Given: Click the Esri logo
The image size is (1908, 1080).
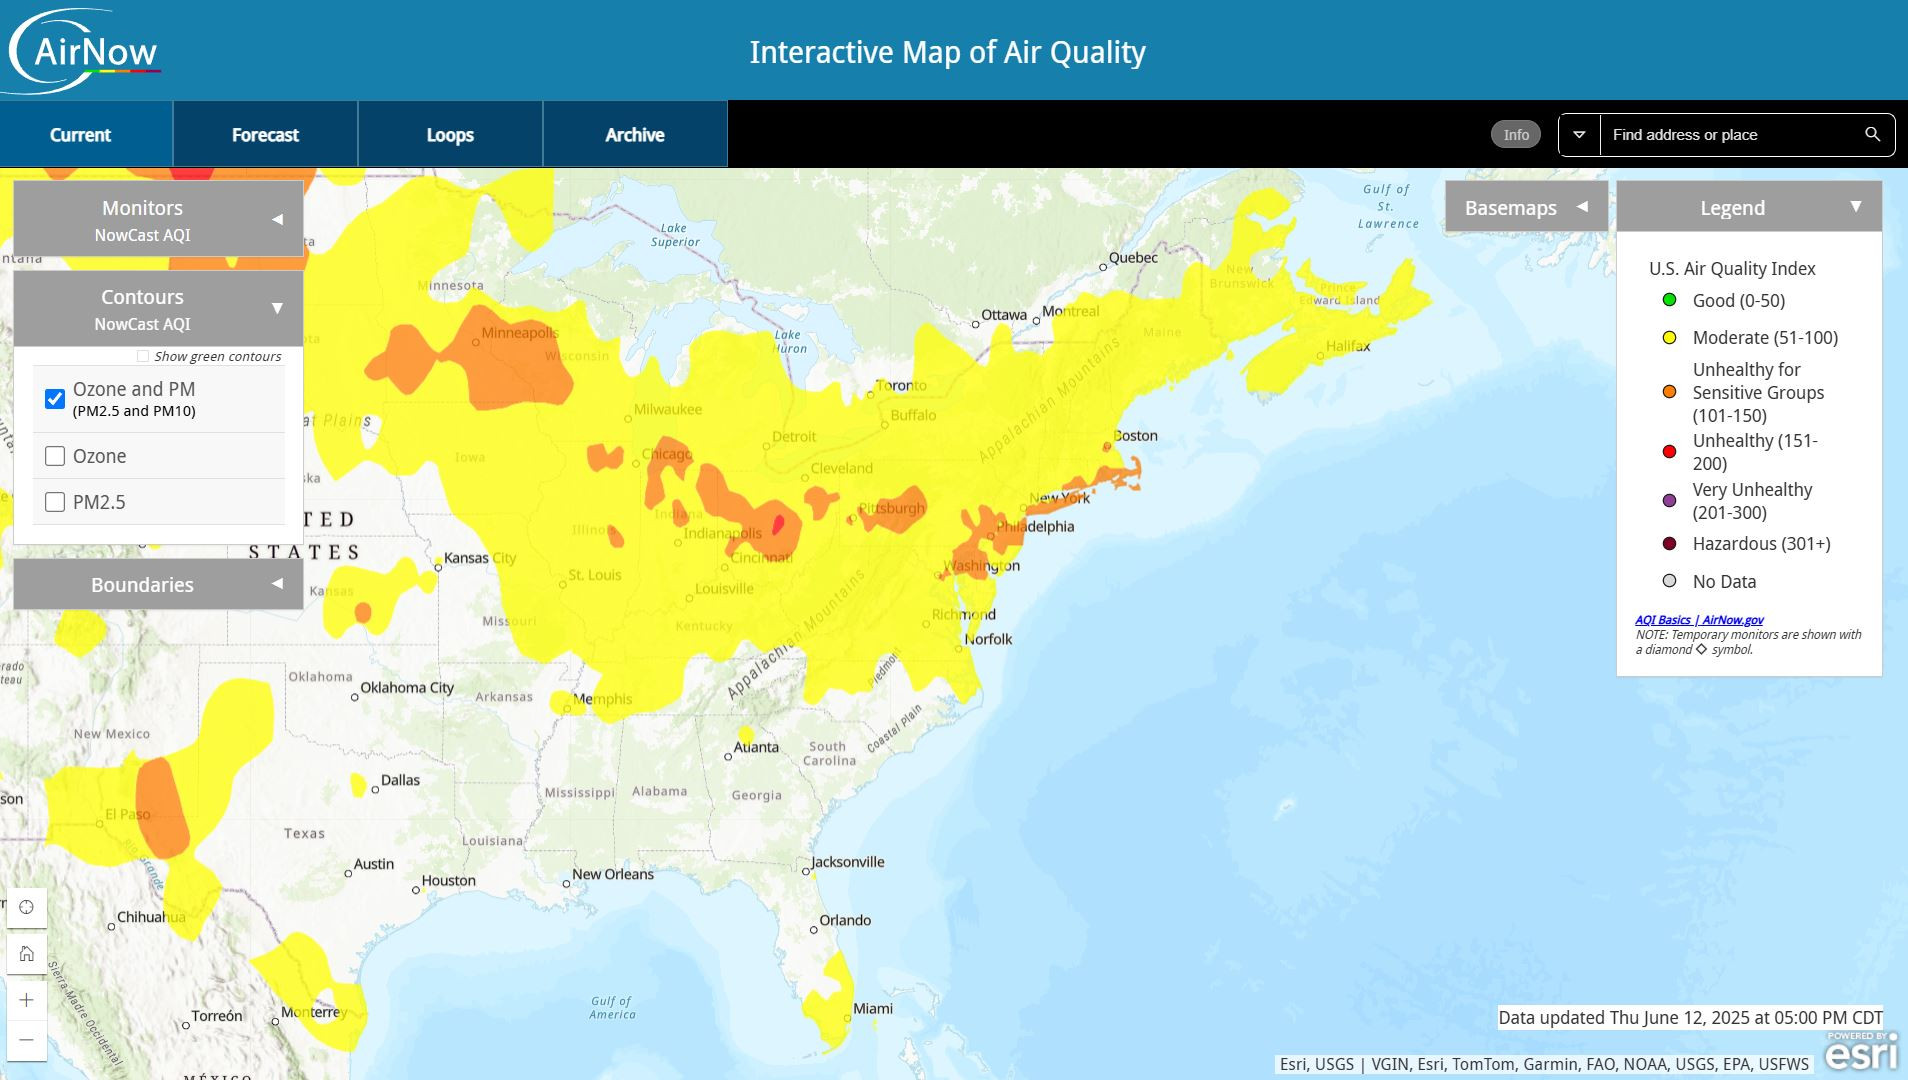Looking at the screenshot, I should (1861, 1051).
